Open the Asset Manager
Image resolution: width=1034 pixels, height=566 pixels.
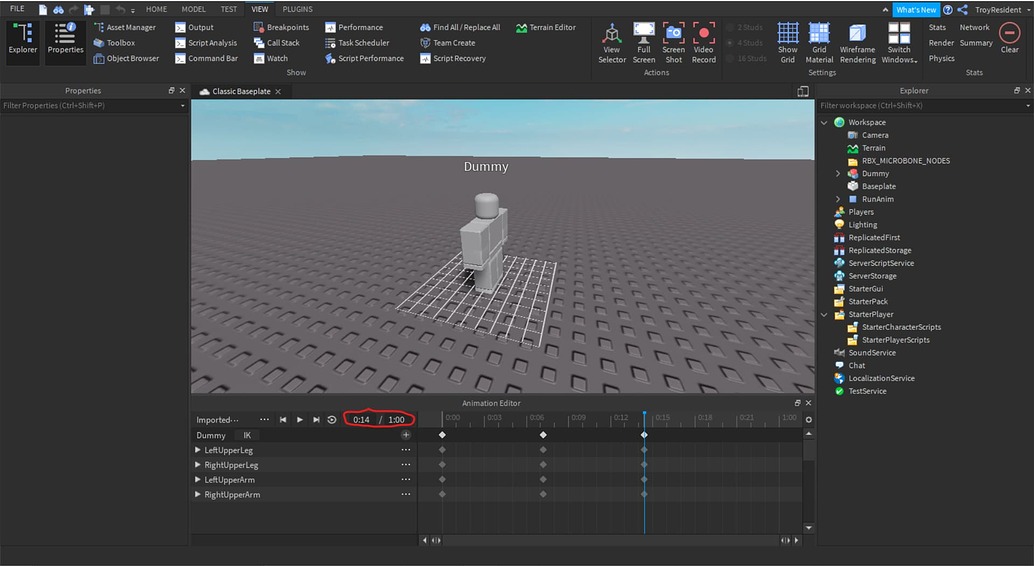pyautogui.click(x=125, y=27)
